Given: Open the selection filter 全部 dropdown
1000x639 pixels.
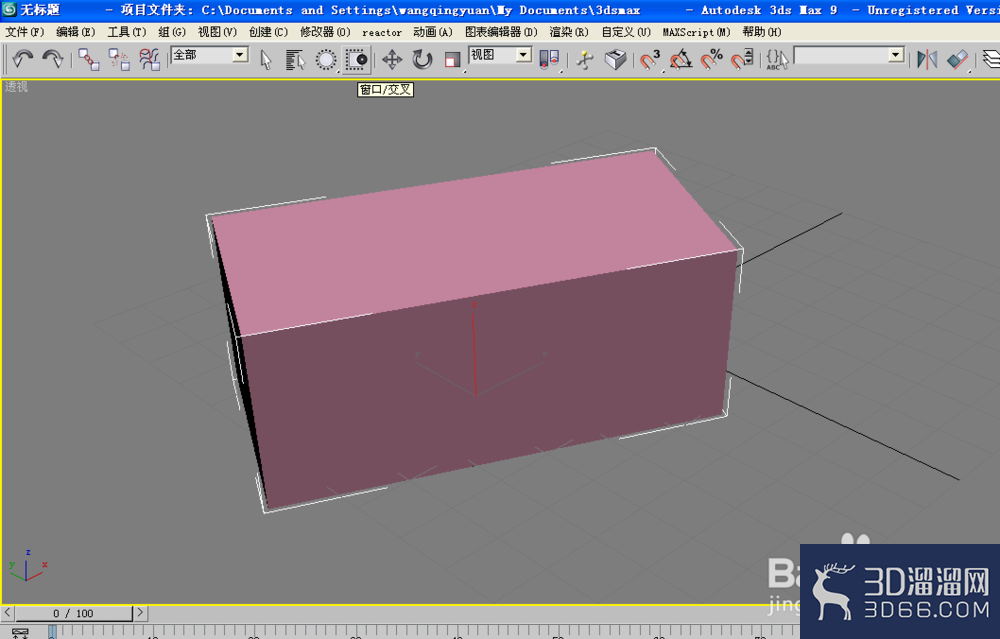Looking at the screenshot, I should click(x=240, y=55).
